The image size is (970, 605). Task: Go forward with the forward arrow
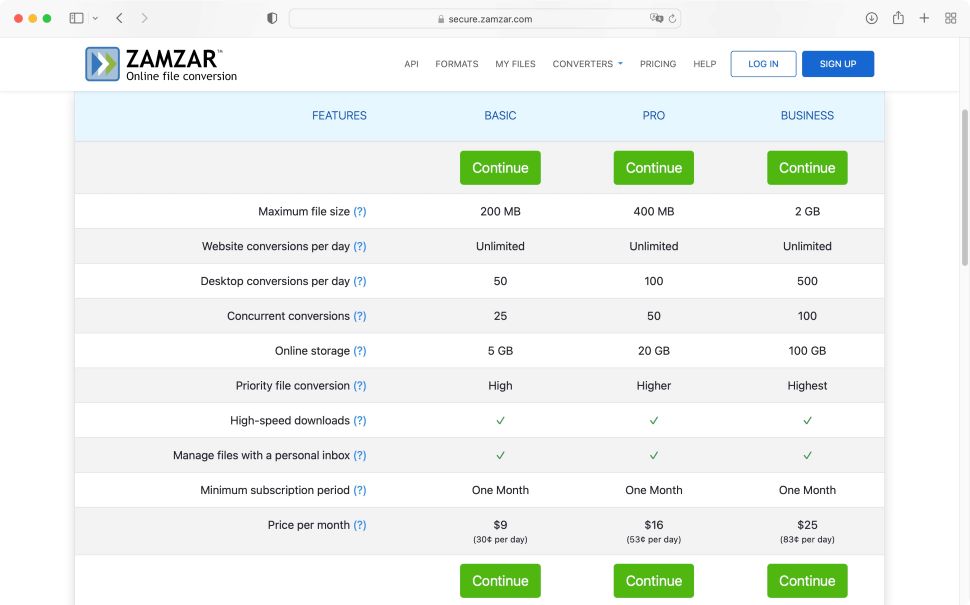pyautogui.click(x=144, y=18)
